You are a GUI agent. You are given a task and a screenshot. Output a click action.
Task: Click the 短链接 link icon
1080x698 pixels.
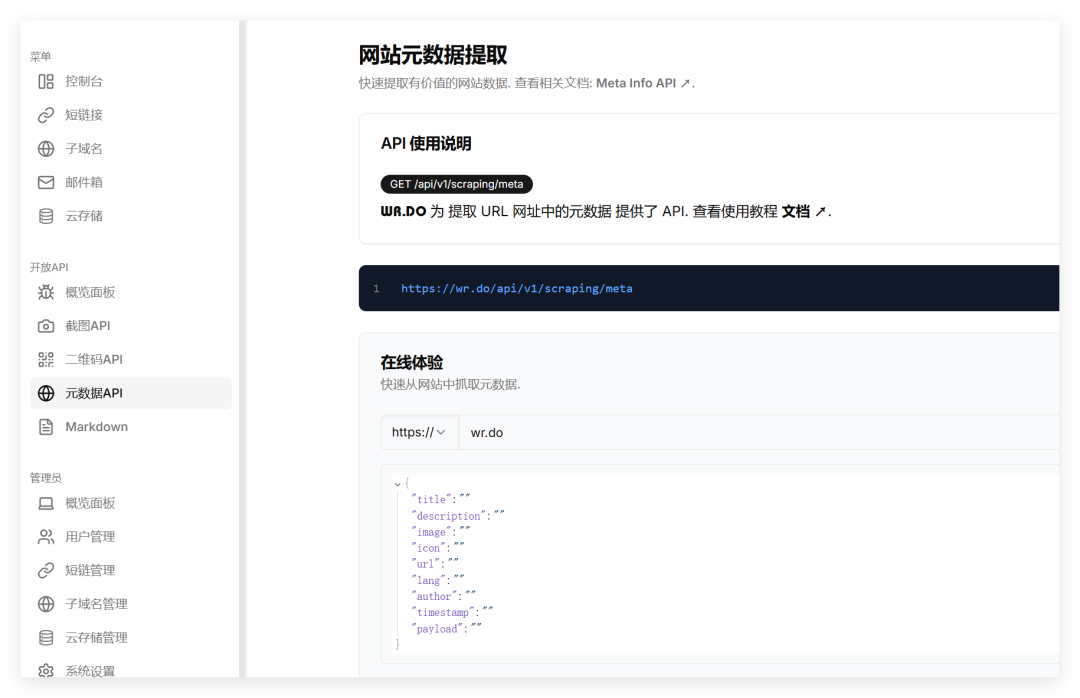click(x=46, y=115)
